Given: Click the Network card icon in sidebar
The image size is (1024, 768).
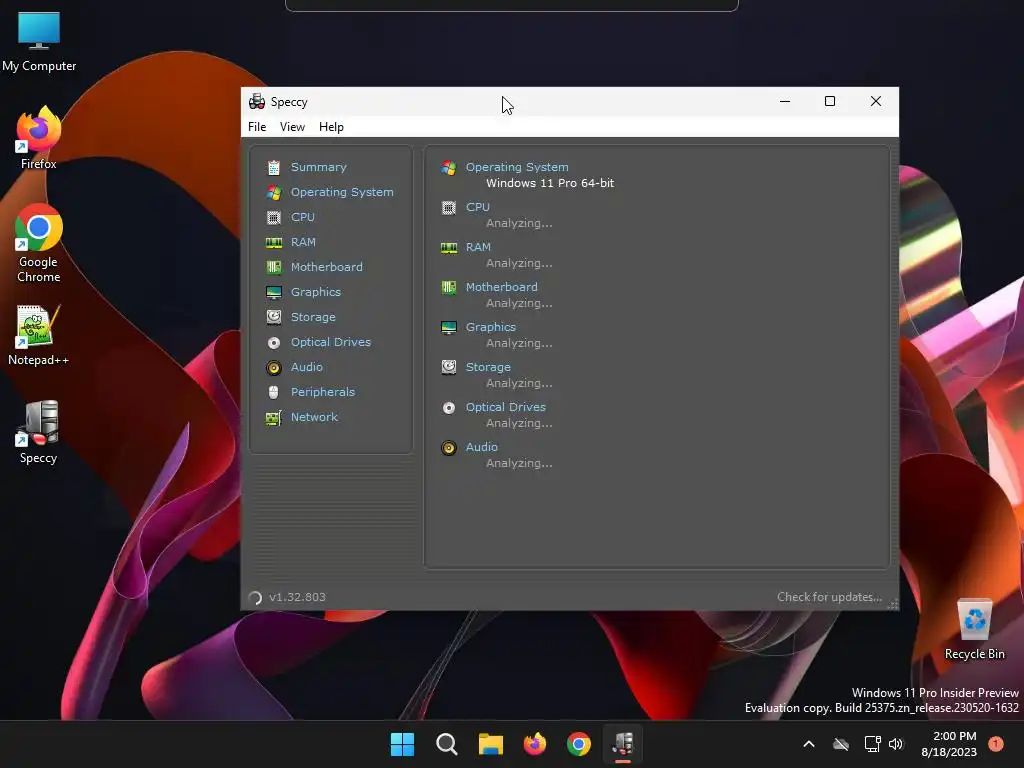Looking at the screenshot, I should 274,418.
